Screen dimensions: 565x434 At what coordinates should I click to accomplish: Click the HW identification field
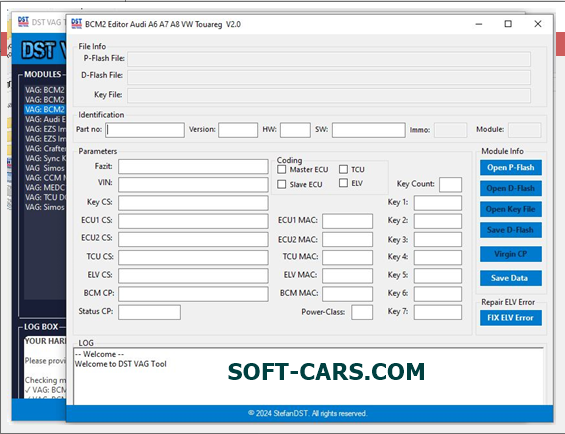click(295, 130)
